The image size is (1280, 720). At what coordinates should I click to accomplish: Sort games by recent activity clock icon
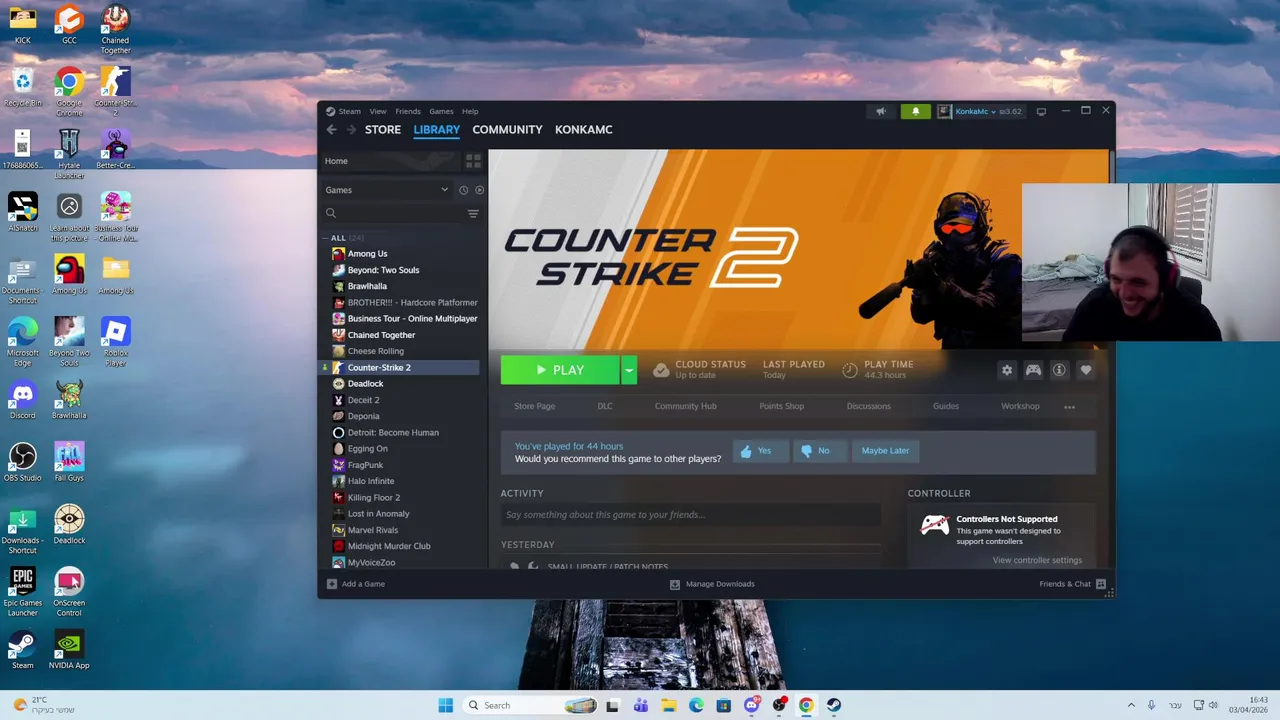tap(463, 190)
